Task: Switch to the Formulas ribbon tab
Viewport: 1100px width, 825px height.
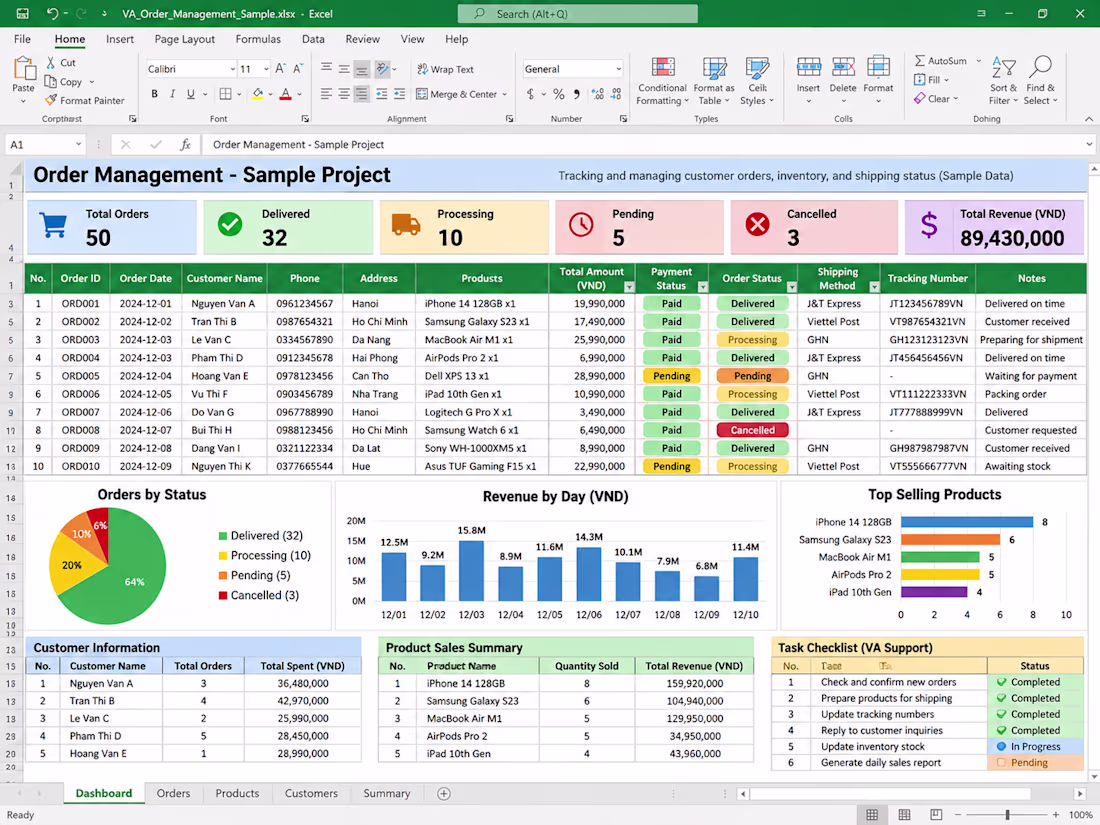Action: [258, 39]
